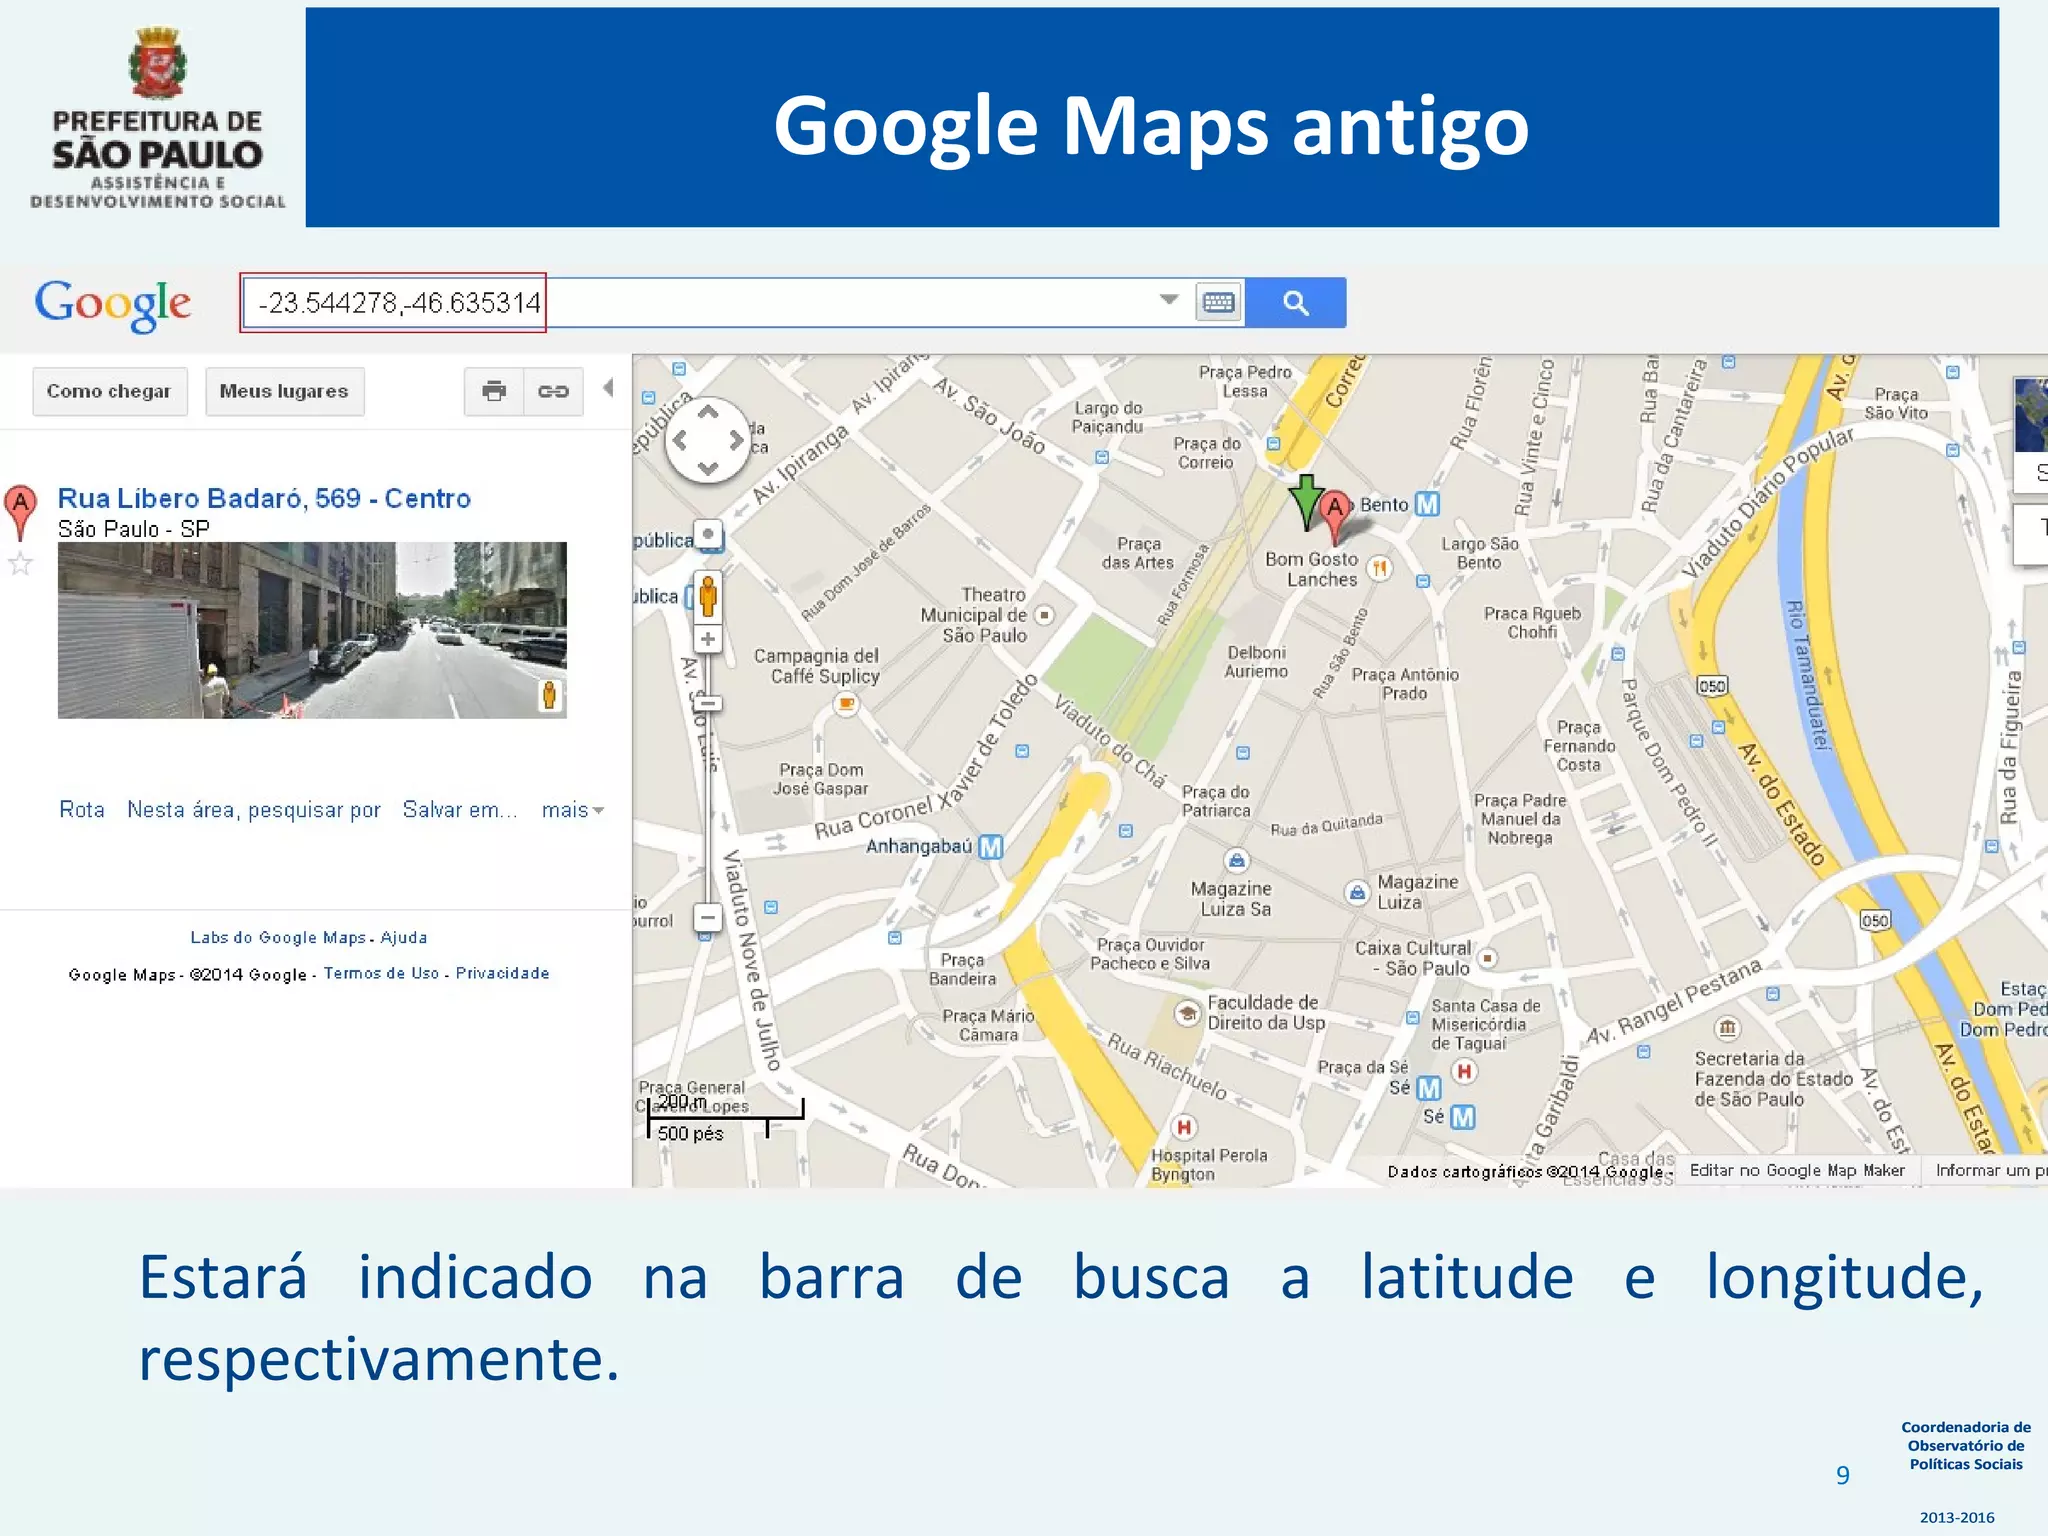2048x1536 pixels.
Task: Open the Privacidade link
Action: 502,973
